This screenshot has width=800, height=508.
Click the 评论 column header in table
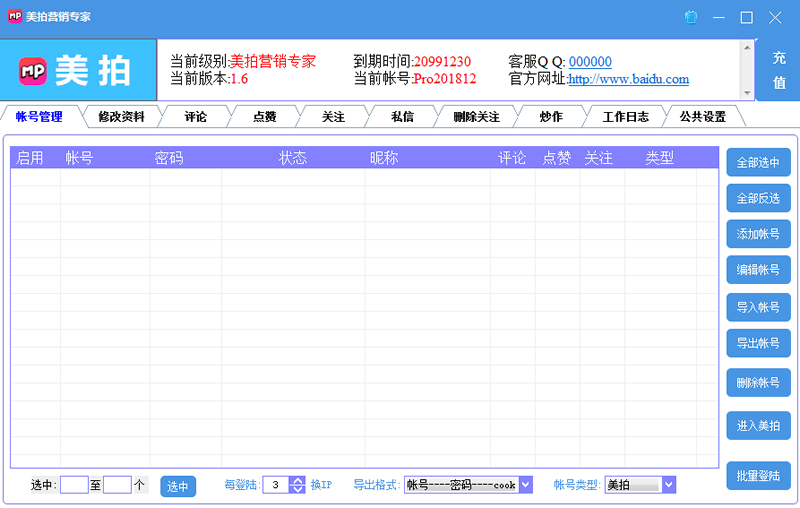[512, 158]
